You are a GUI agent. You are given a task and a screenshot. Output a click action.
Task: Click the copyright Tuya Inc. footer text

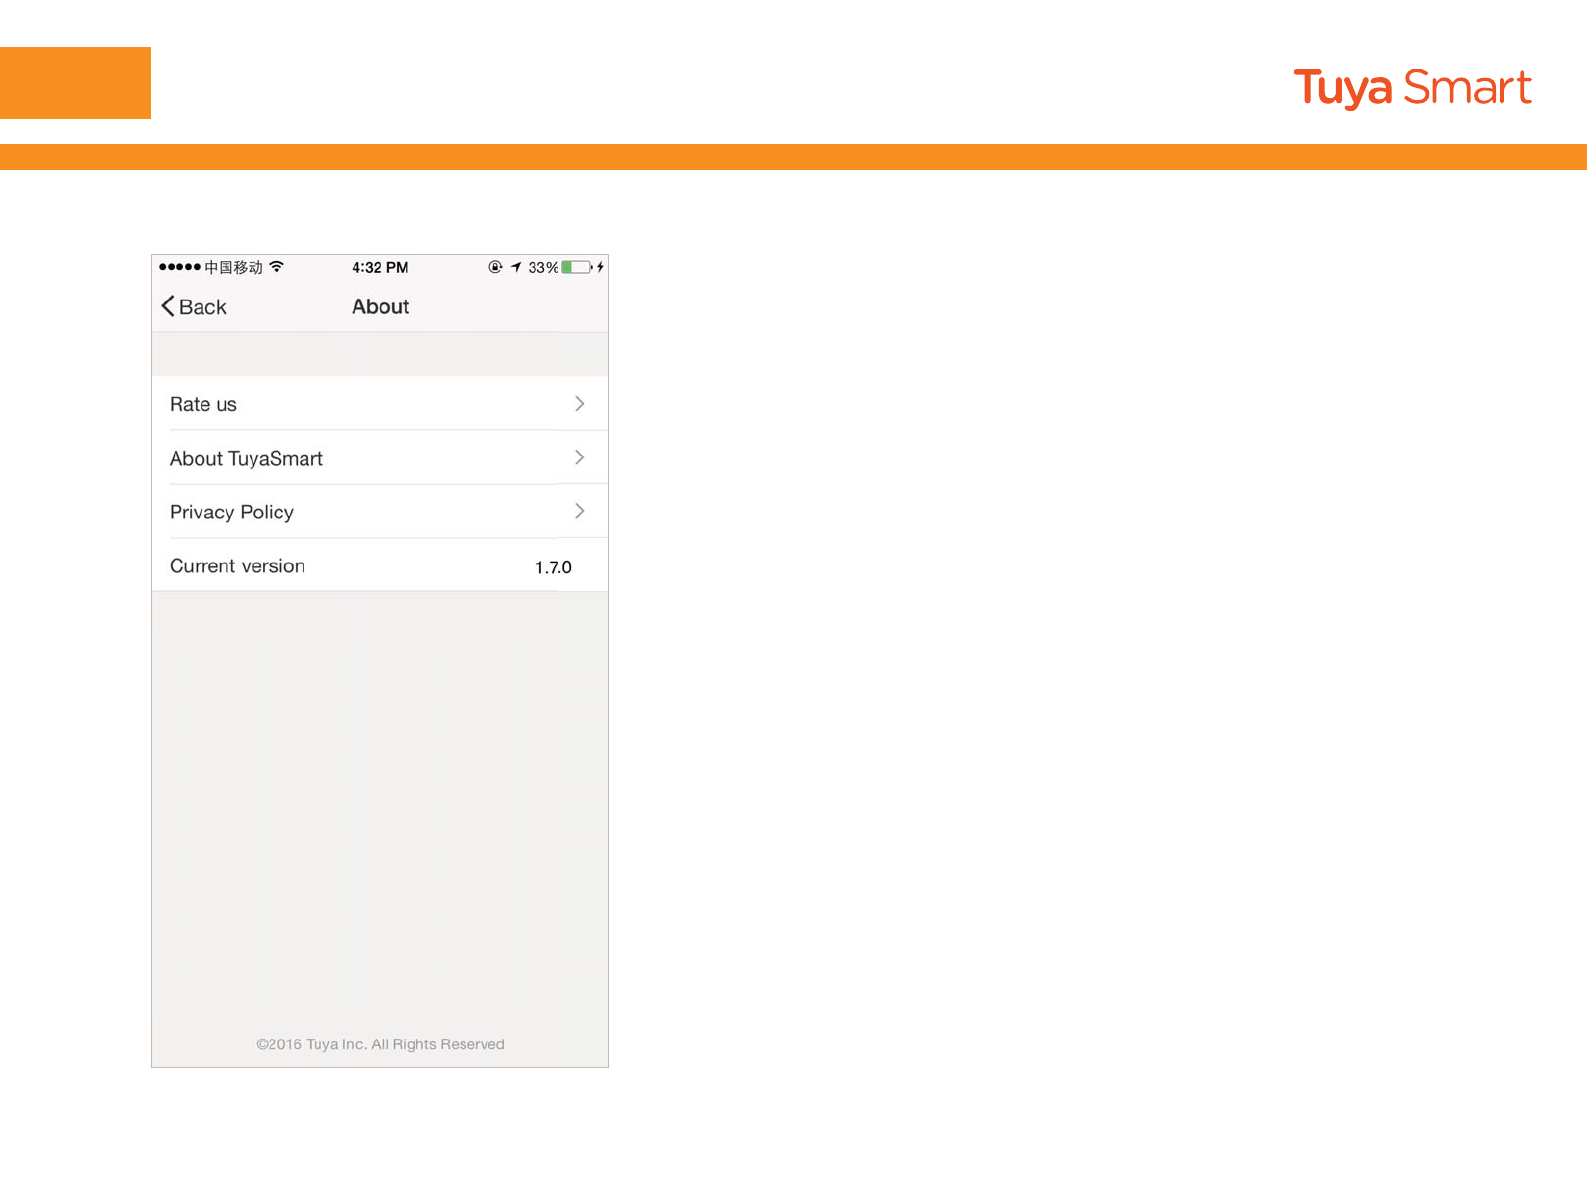pyautogui.click(x=380, y=1044)
